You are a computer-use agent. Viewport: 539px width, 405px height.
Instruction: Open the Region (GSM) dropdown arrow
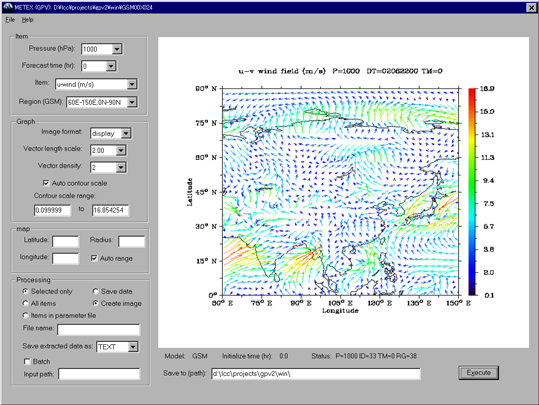[x=132, y=102]
